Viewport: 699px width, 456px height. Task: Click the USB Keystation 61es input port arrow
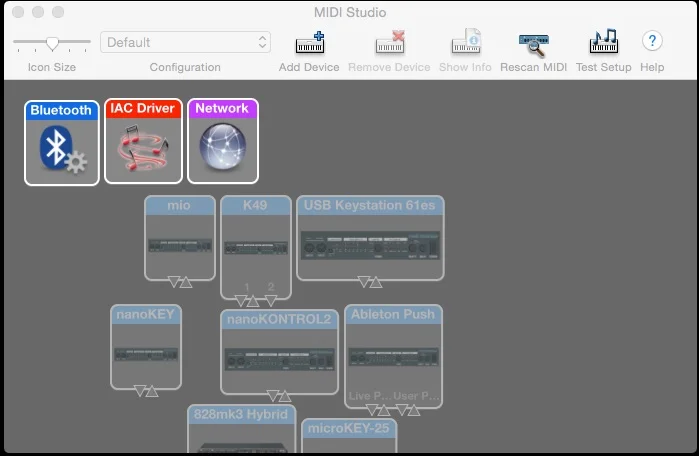tap(376, 282)
